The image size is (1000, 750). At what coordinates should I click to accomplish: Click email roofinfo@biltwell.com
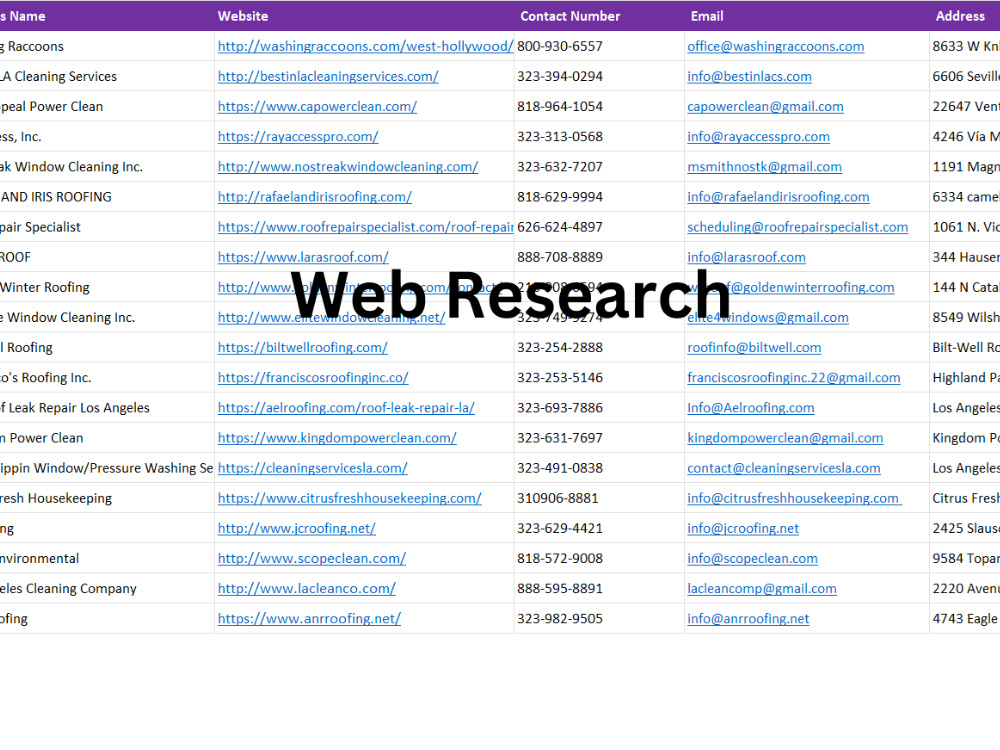[754, 348]
